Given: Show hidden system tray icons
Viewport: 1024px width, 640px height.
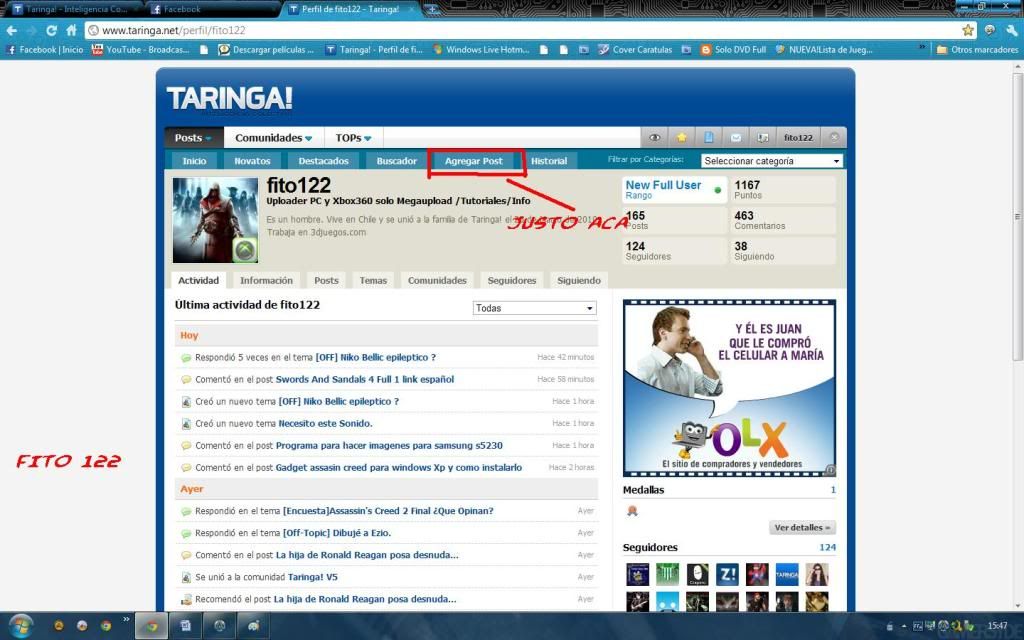Looking at the screenshot, I should click(904, 626).
